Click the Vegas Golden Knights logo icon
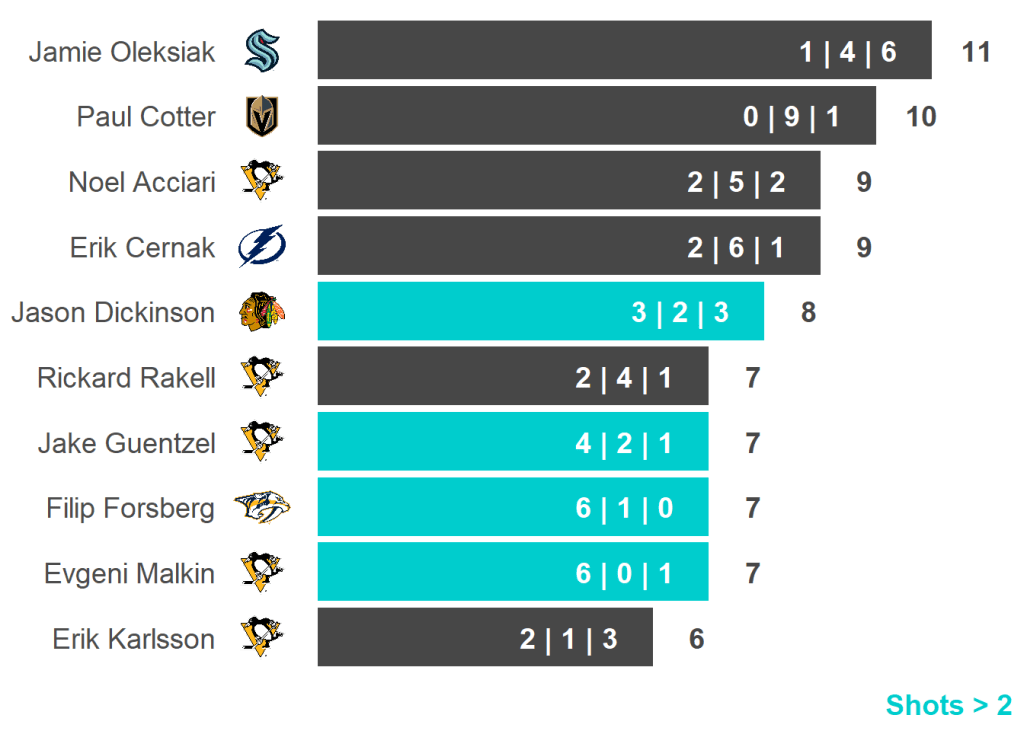1024x731 pixels. (x=262, y=116)
